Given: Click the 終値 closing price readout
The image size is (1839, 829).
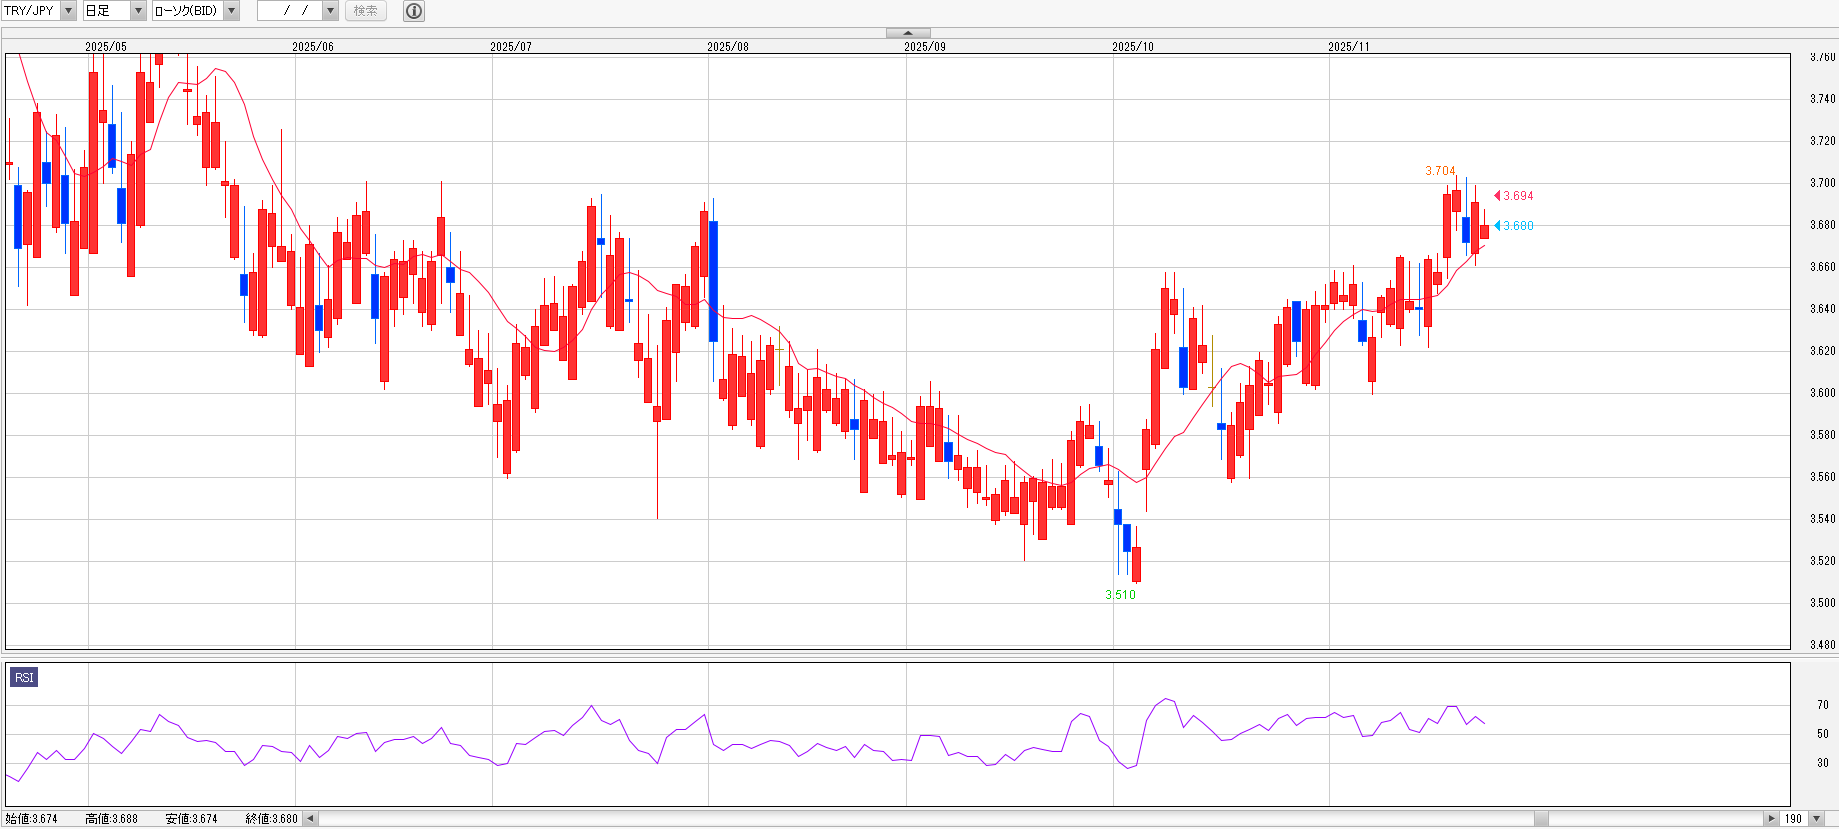Looking at the screenshot, I should (271, 819).
